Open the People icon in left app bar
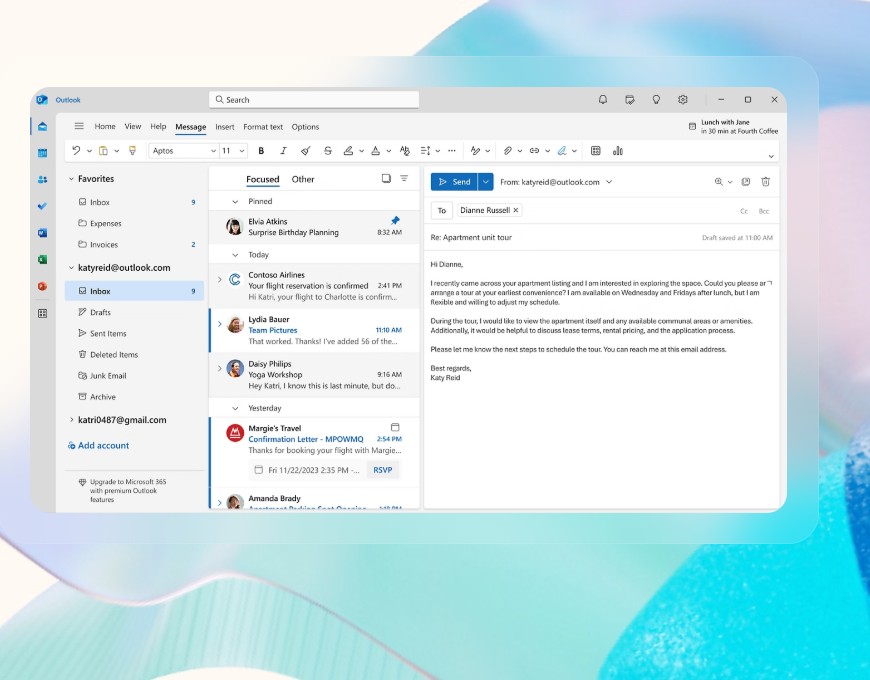870x680 pixels. (x=42, y=180)
